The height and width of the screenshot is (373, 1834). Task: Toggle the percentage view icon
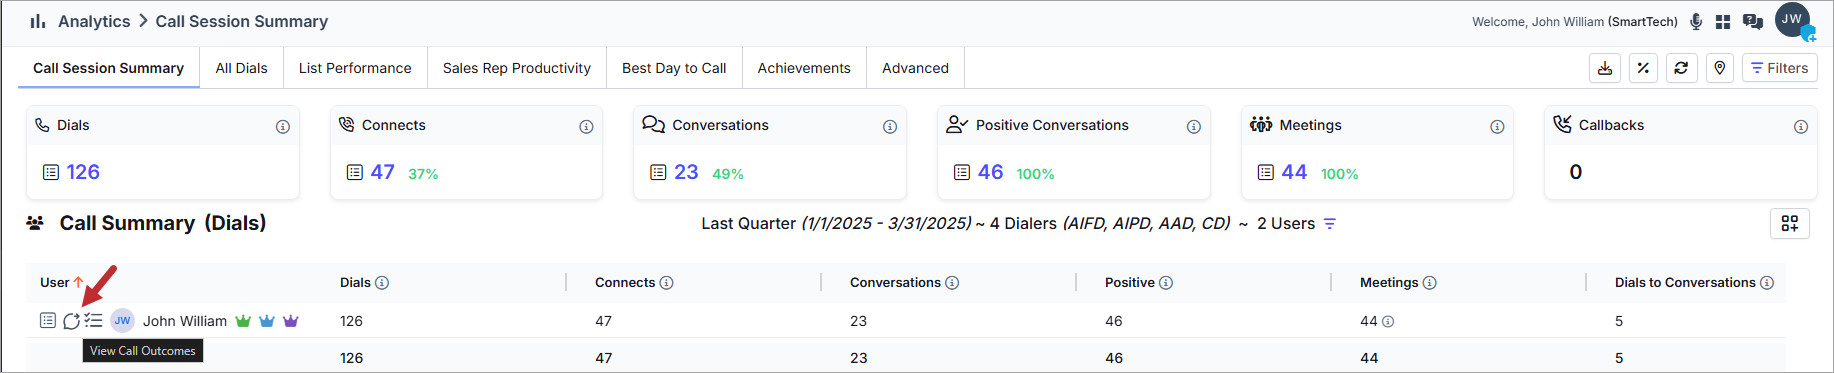(1643, 68)
